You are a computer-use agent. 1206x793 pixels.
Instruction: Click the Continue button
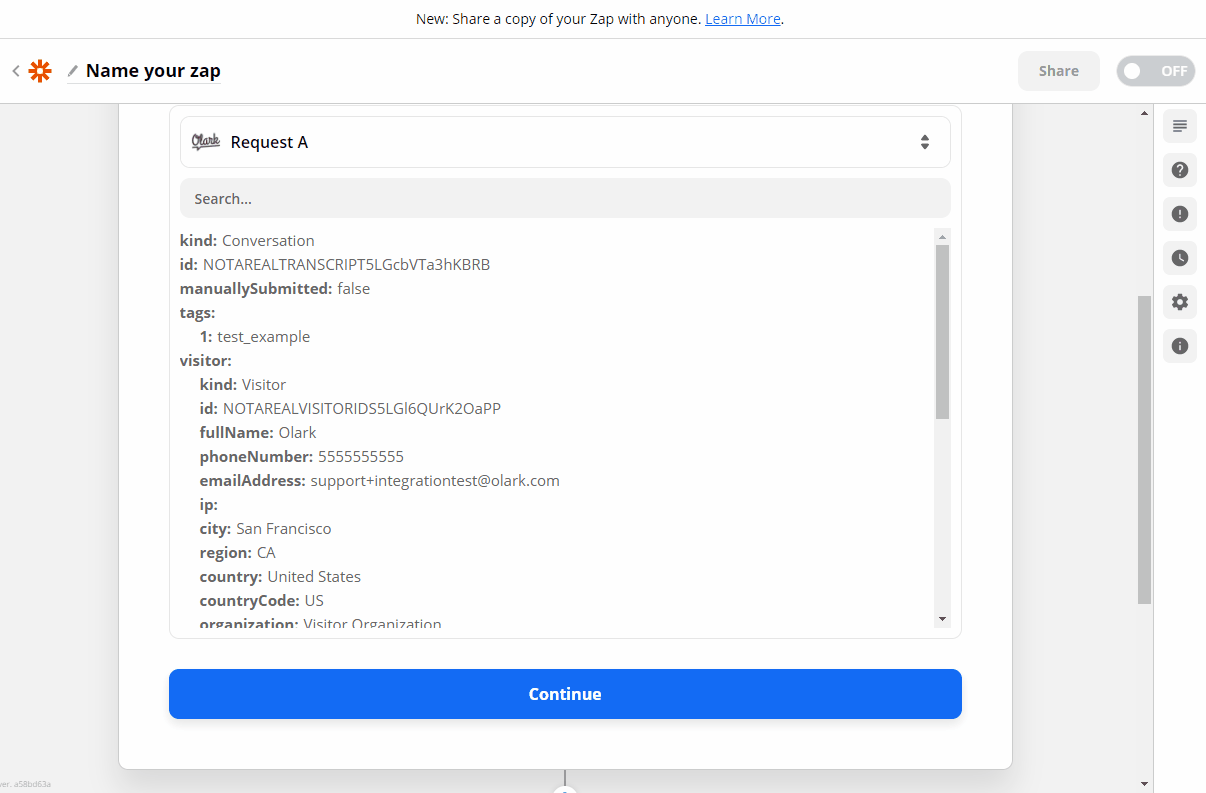(565, 693)
